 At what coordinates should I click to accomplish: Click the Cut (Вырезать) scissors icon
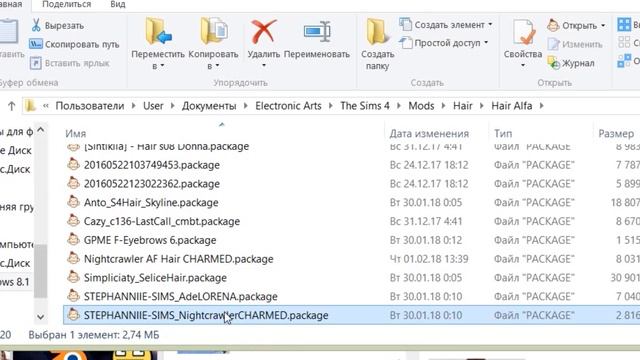[x=36, y=25]
